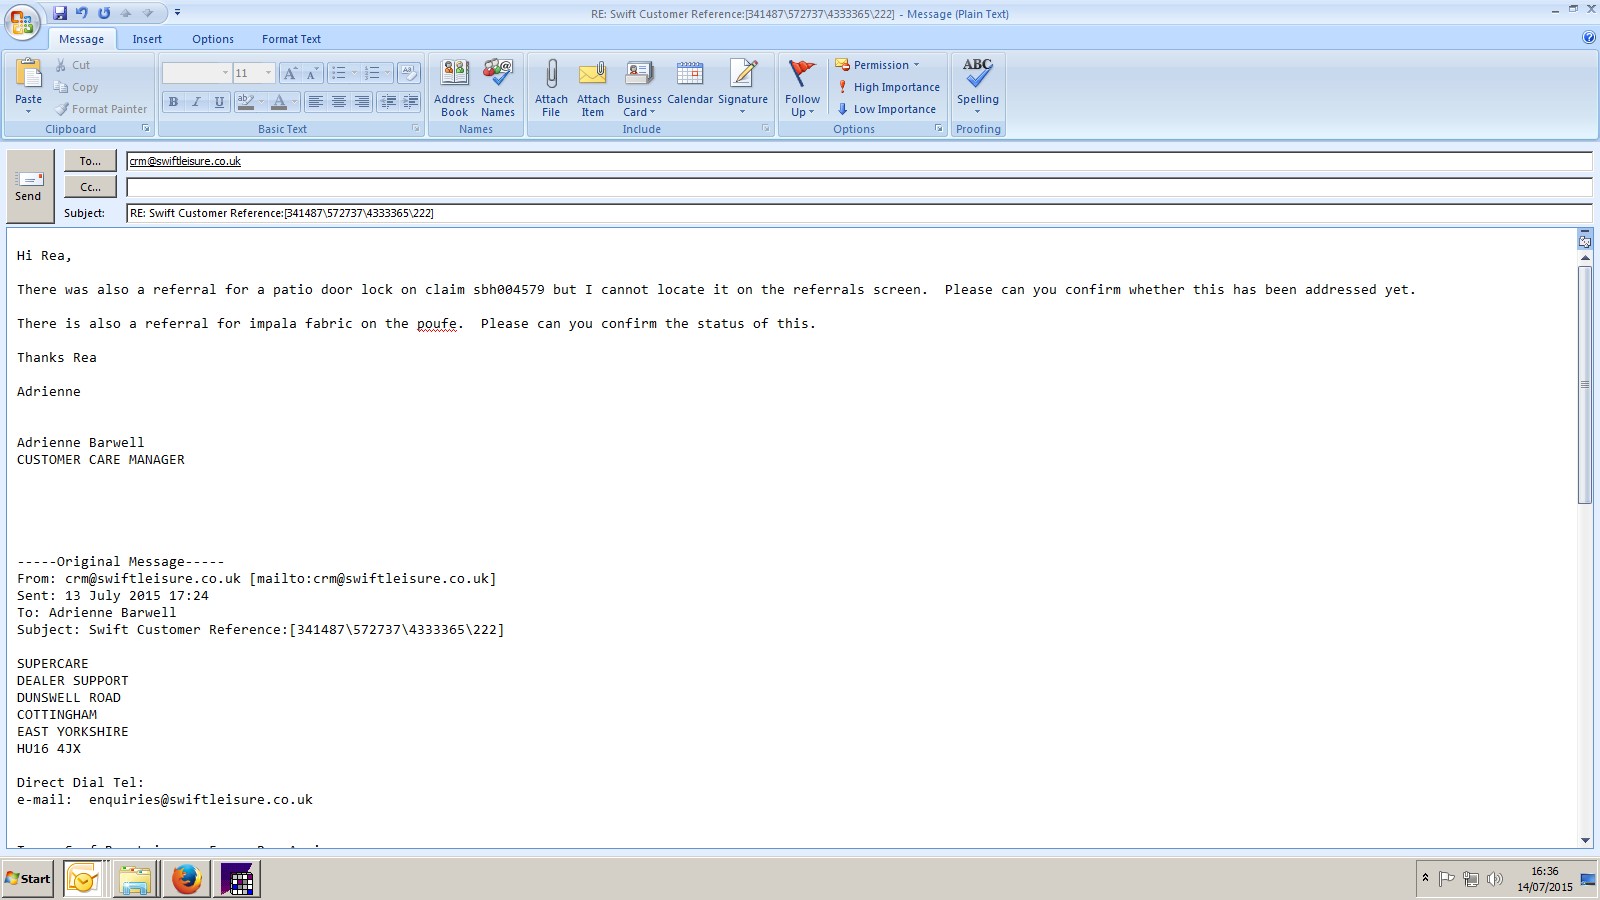The width and height of the screenshot is (1600, 900).
Task: Click the scroll-down arrow of message body
Action: point(1585,841)
